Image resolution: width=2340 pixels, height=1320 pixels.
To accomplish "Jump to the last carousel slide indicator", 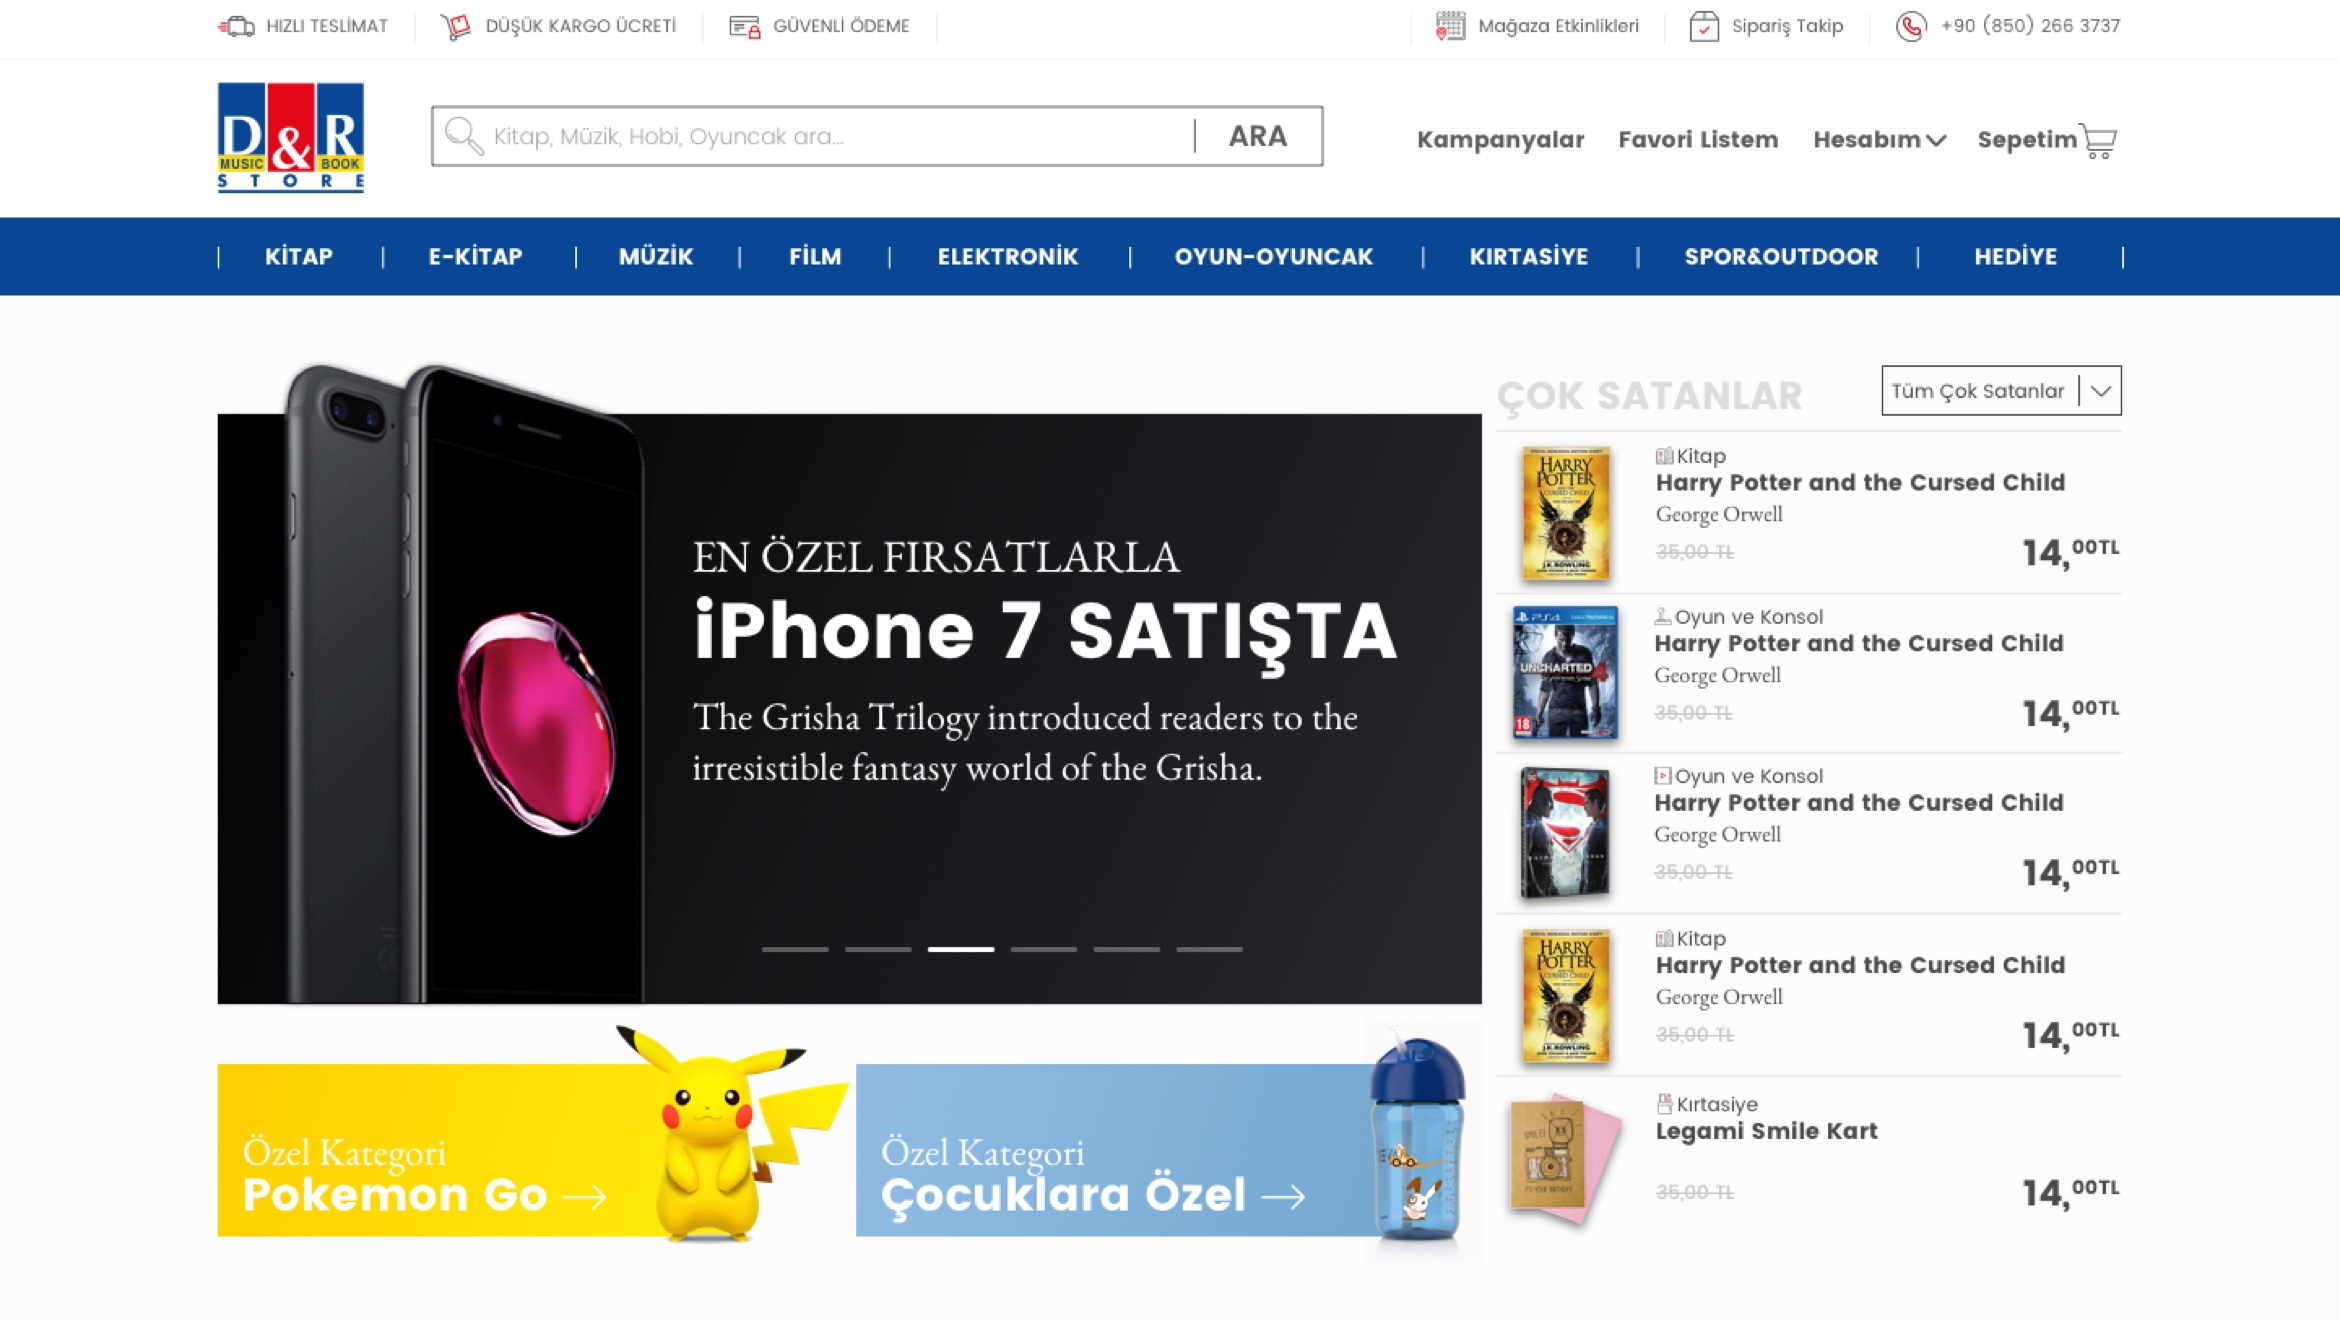I will coord(1209,949).
